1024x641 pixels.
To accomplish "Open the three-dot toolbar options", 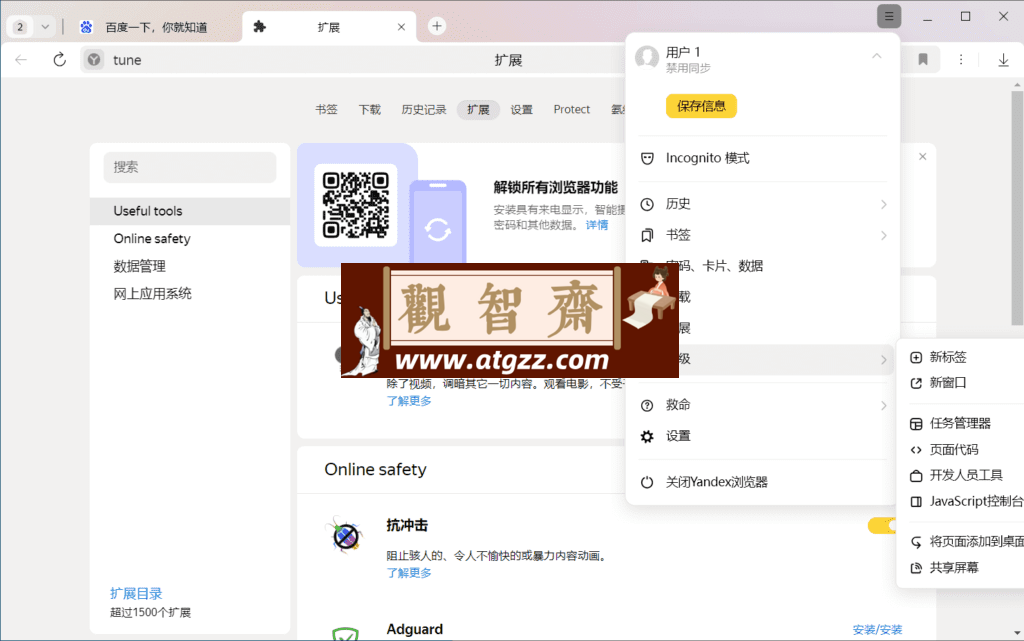I will [961, 60].
